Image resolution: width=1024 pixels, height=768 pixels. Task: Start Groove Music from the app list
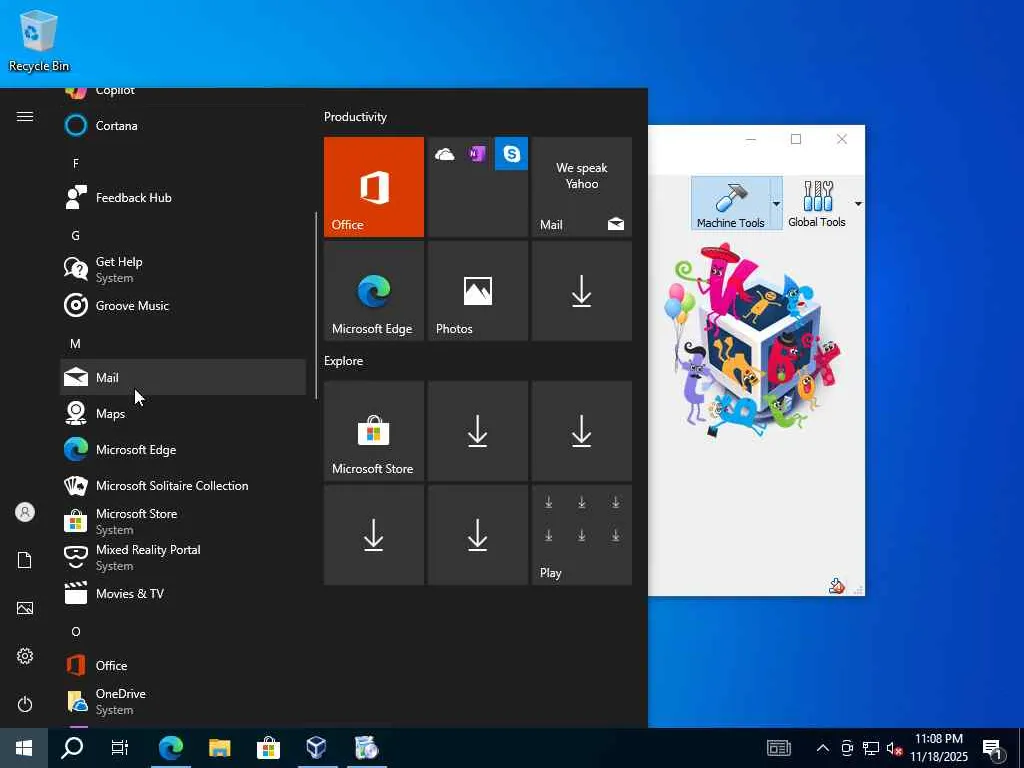(x=183, y=306)
